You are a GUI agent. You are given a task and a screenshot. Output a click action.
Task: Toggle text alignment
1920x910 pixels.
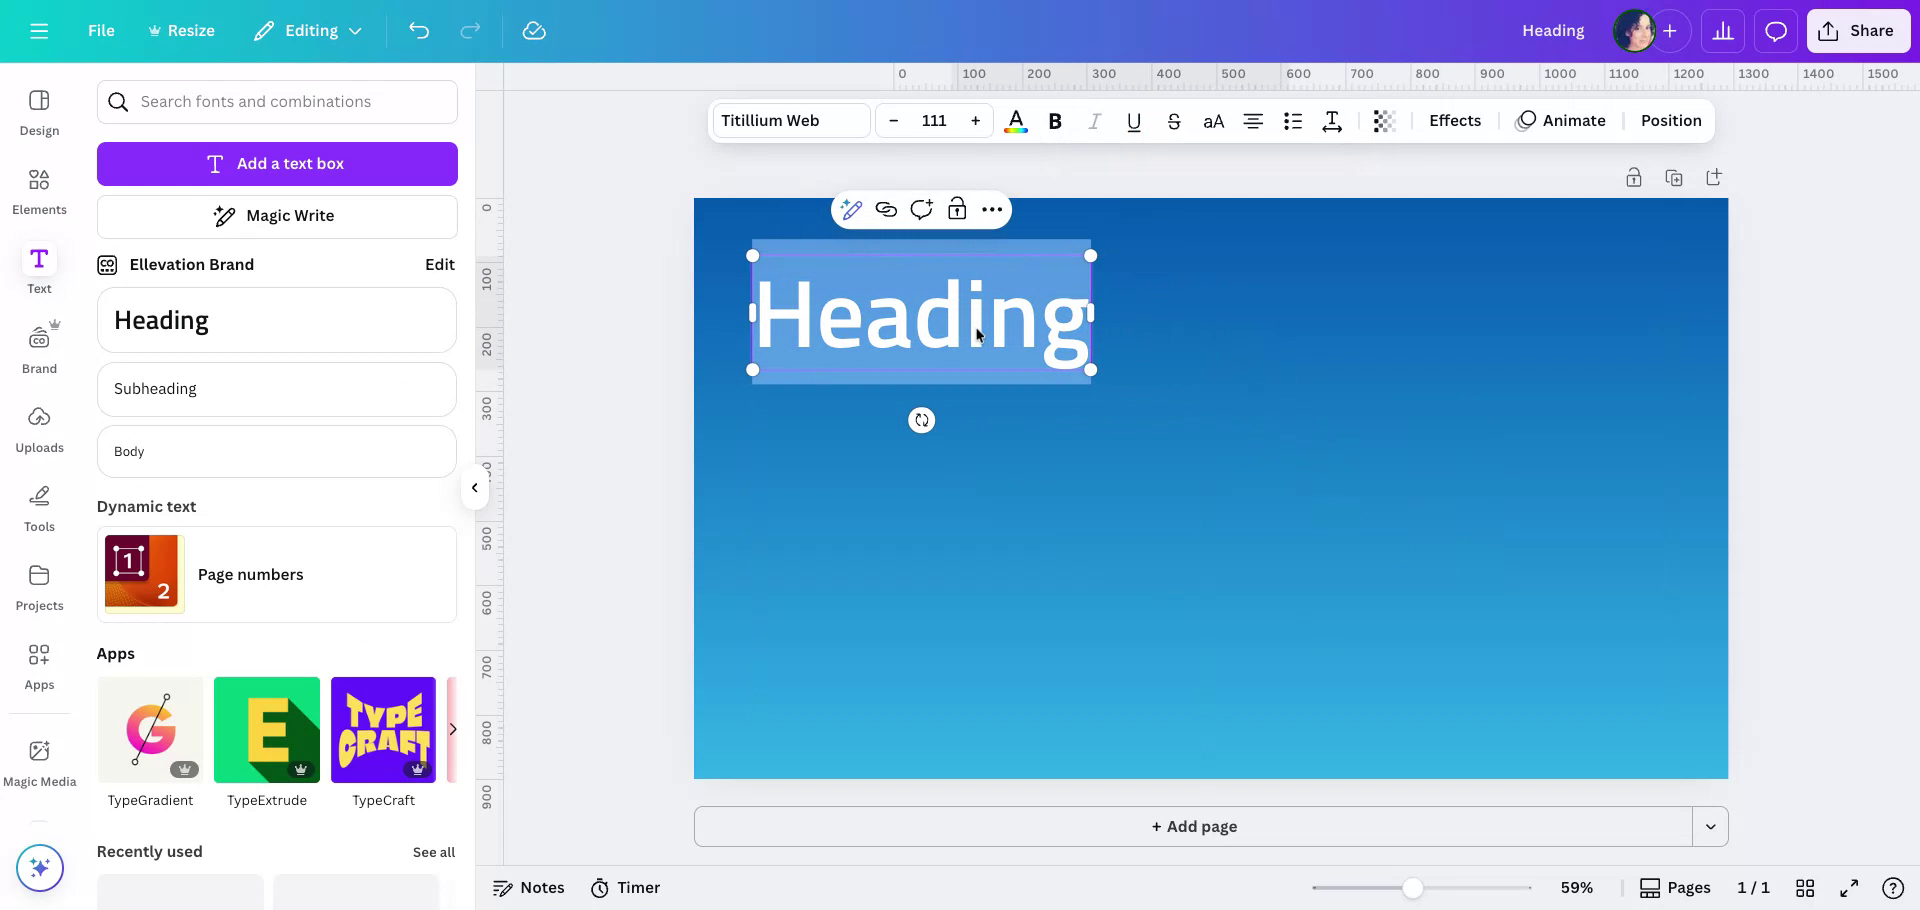coord(1252,120)
